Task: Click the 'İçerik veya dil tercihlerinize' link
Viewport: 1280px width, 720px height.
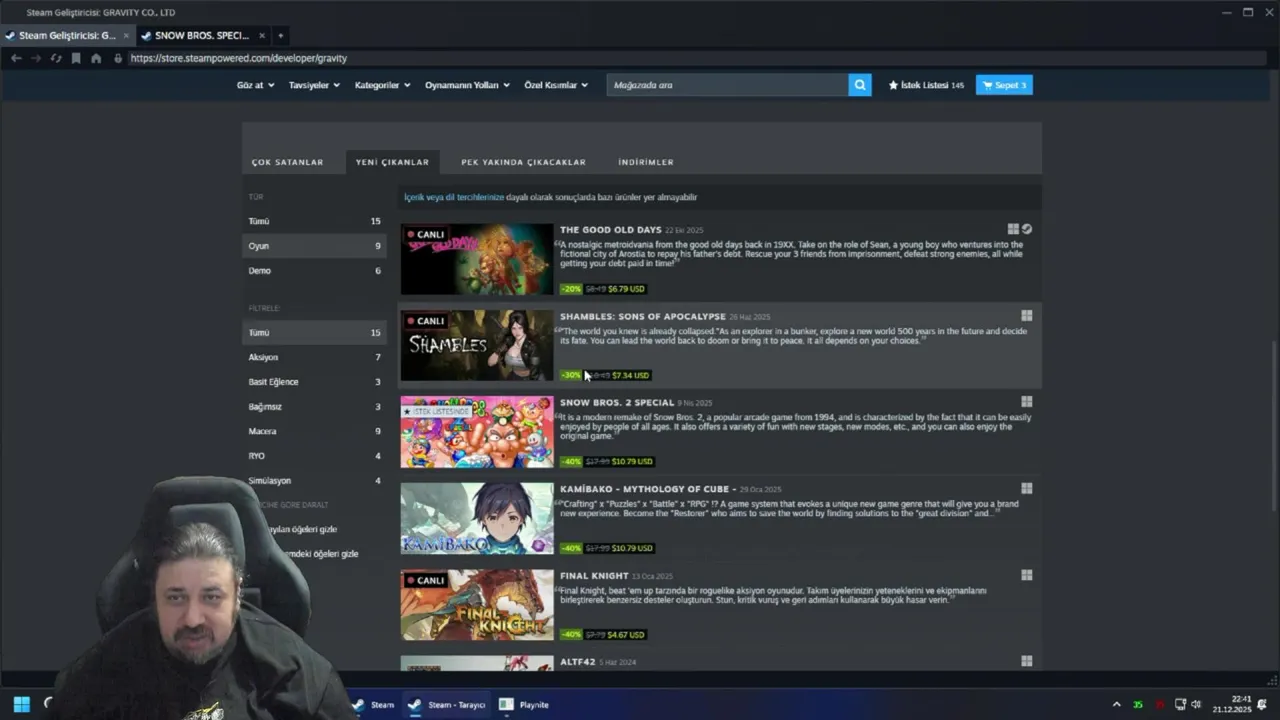Action: (454, 197)
